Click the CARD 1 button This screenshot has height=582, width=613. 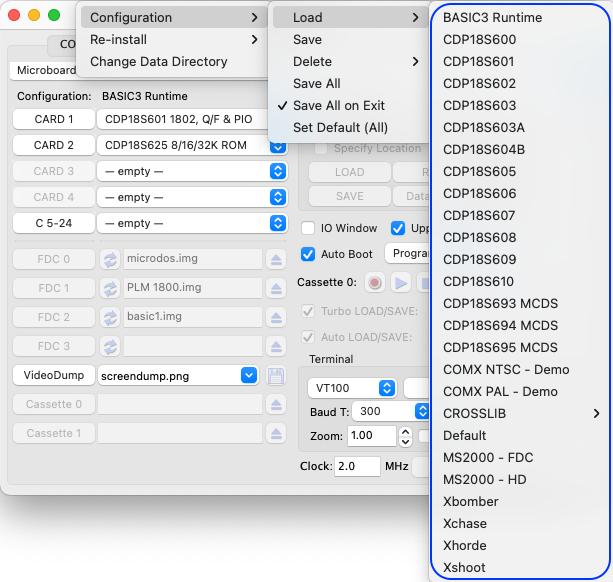coord(54,119)
